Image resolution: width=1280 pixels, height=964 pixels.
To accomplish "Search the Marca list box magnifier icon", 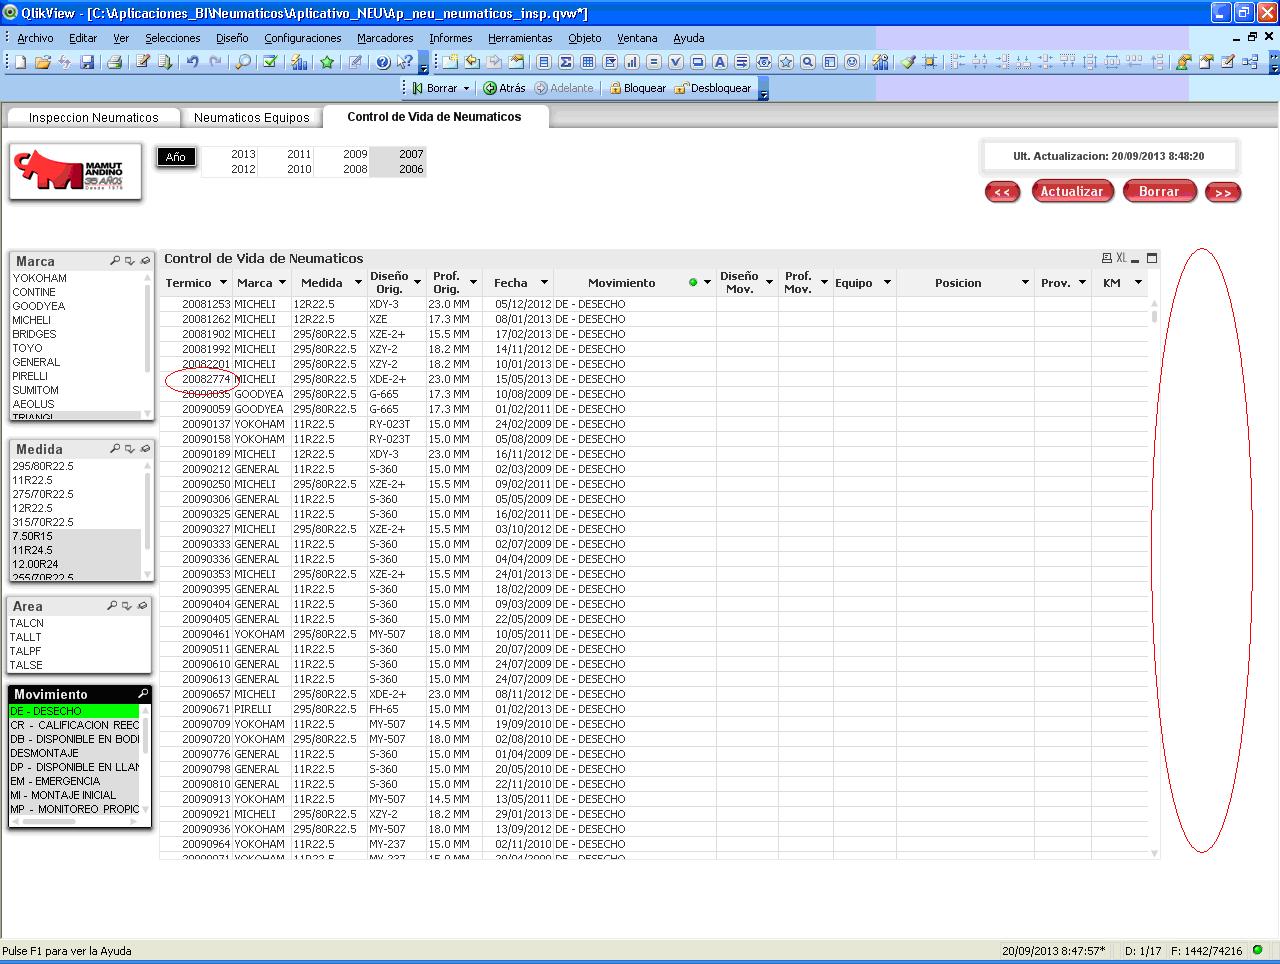I will click(115, 261).
